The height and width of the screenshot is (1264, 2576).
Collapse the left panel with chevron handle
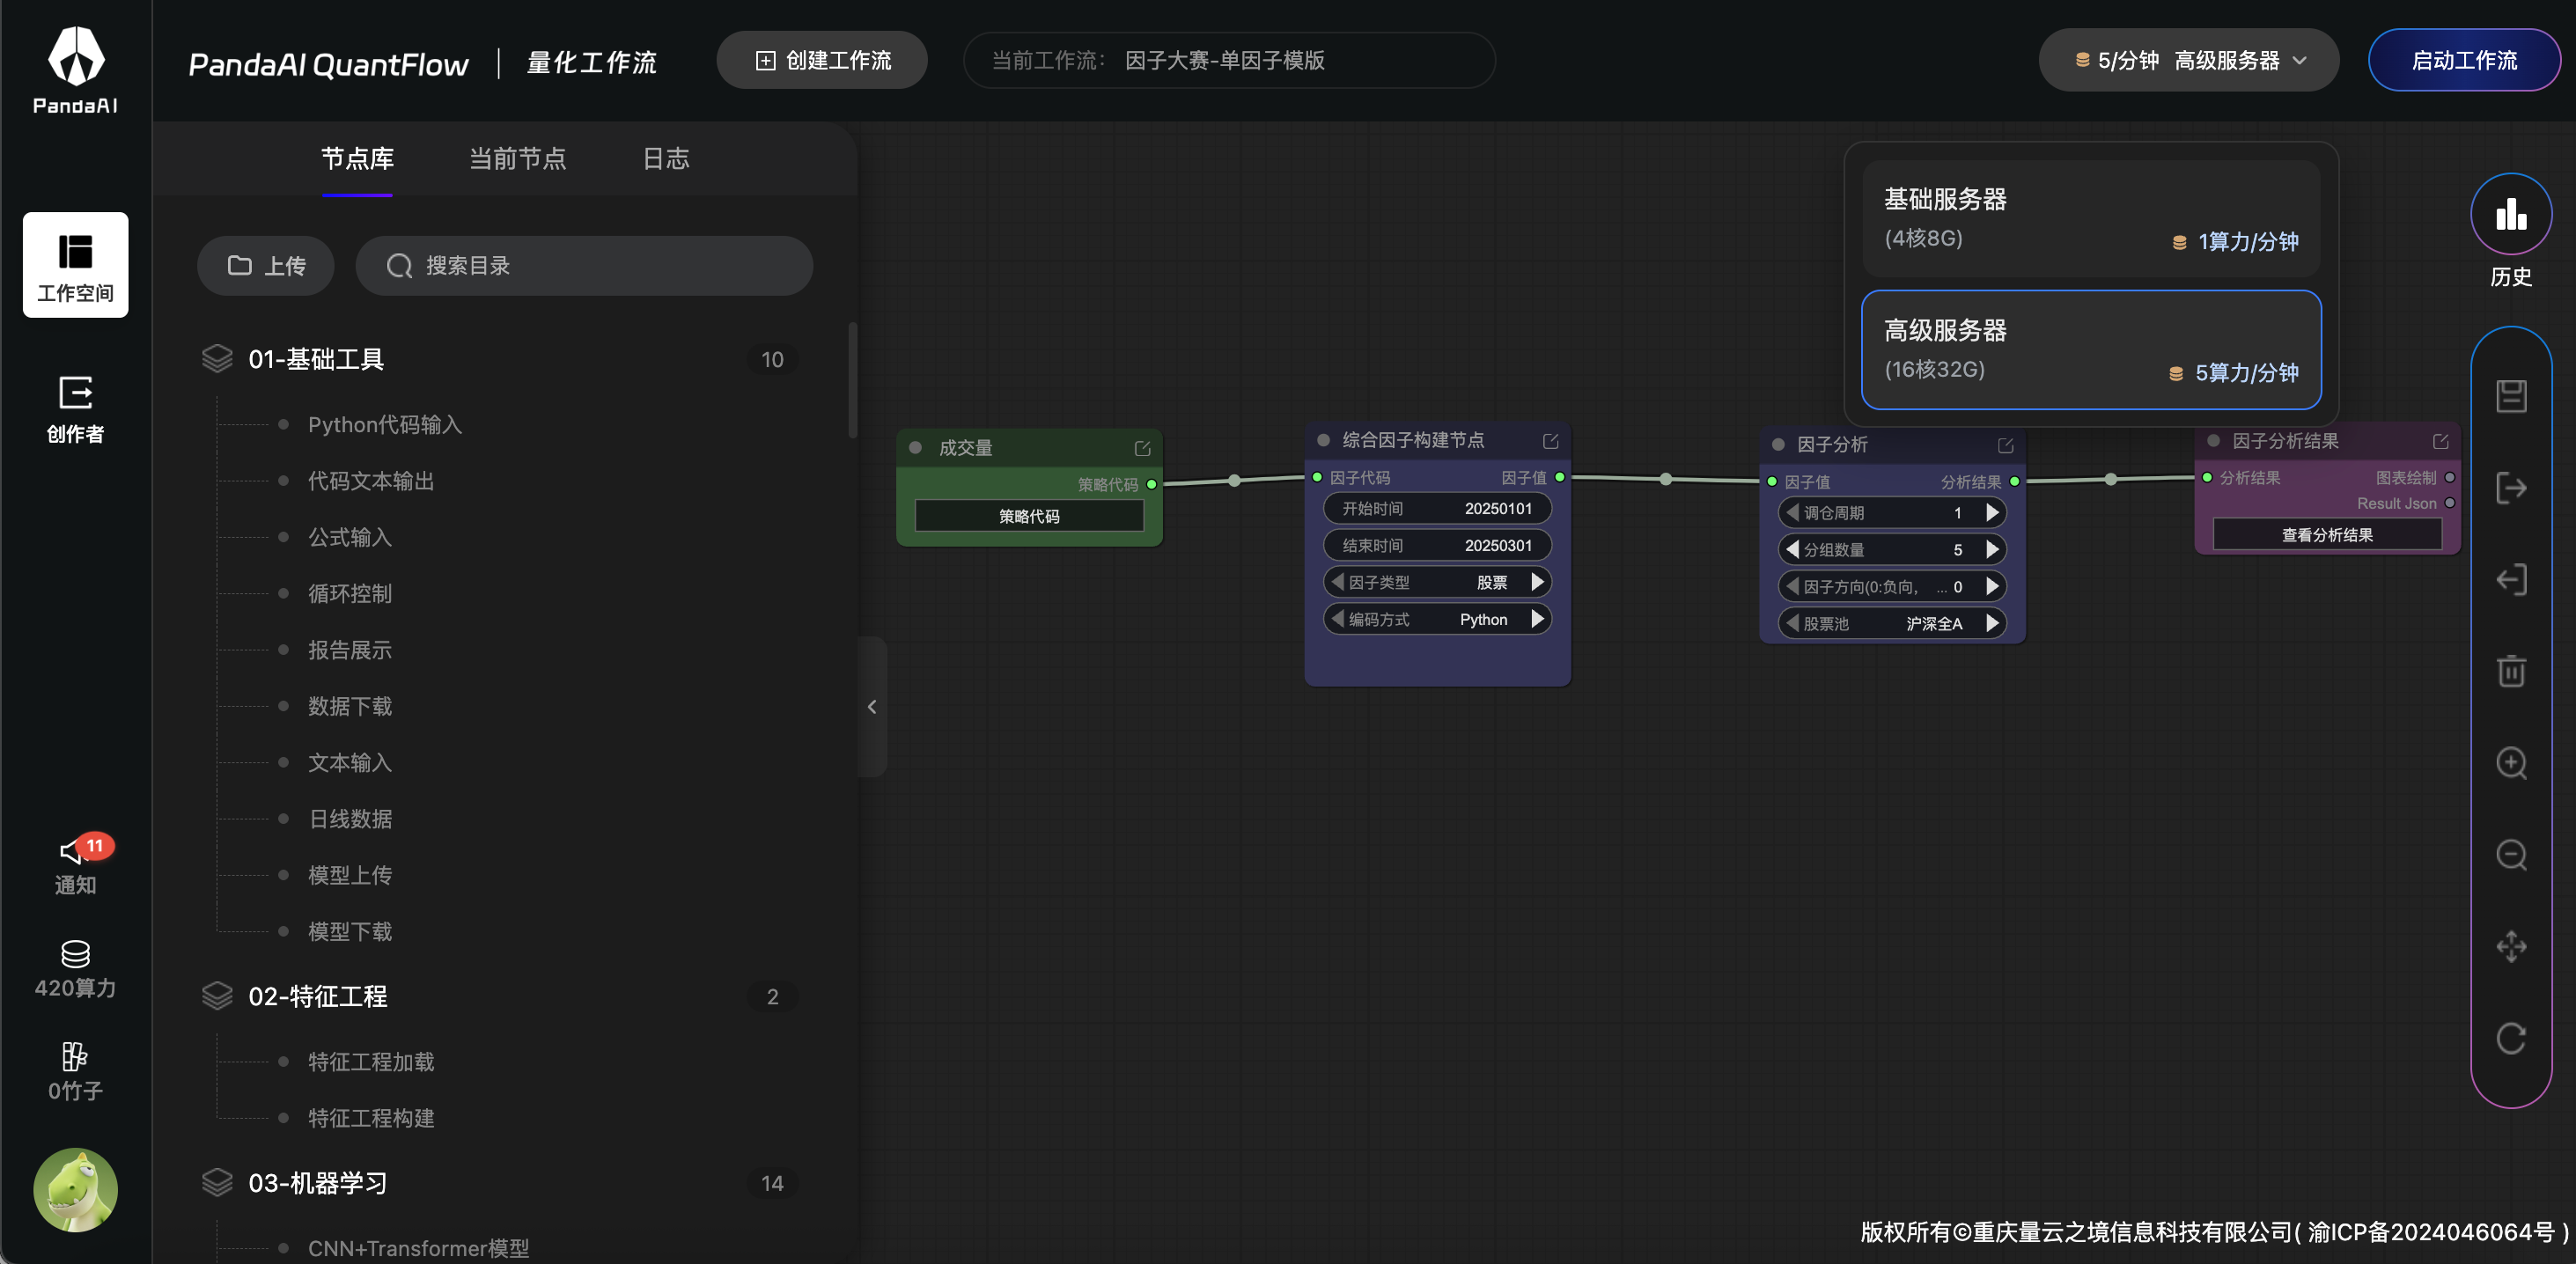tap(872, 707)
